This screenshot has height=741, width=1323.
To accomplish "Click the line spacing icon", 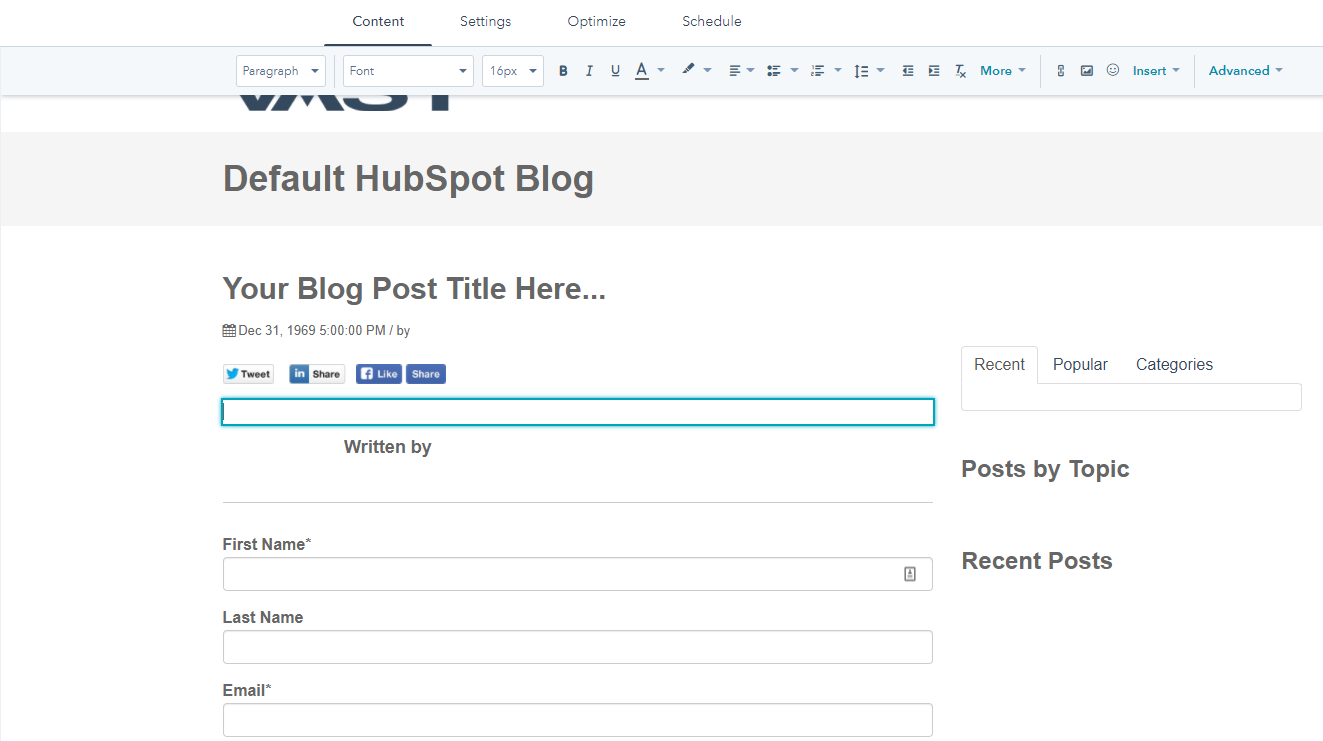I will [861, 71].
